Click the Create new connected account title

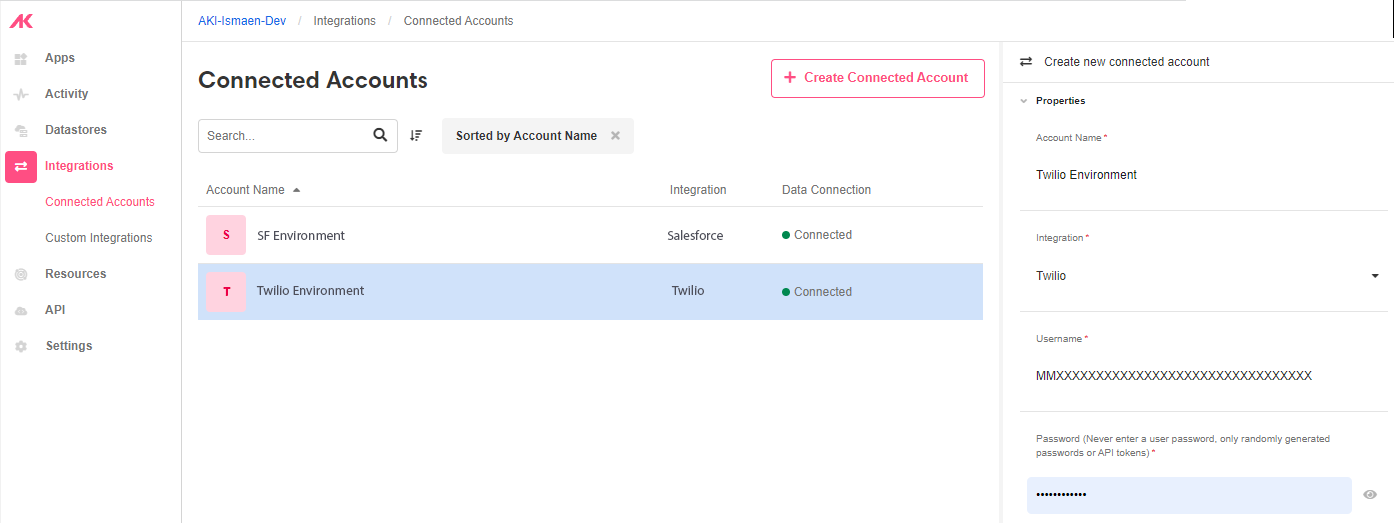click(x=1127, y=62)
